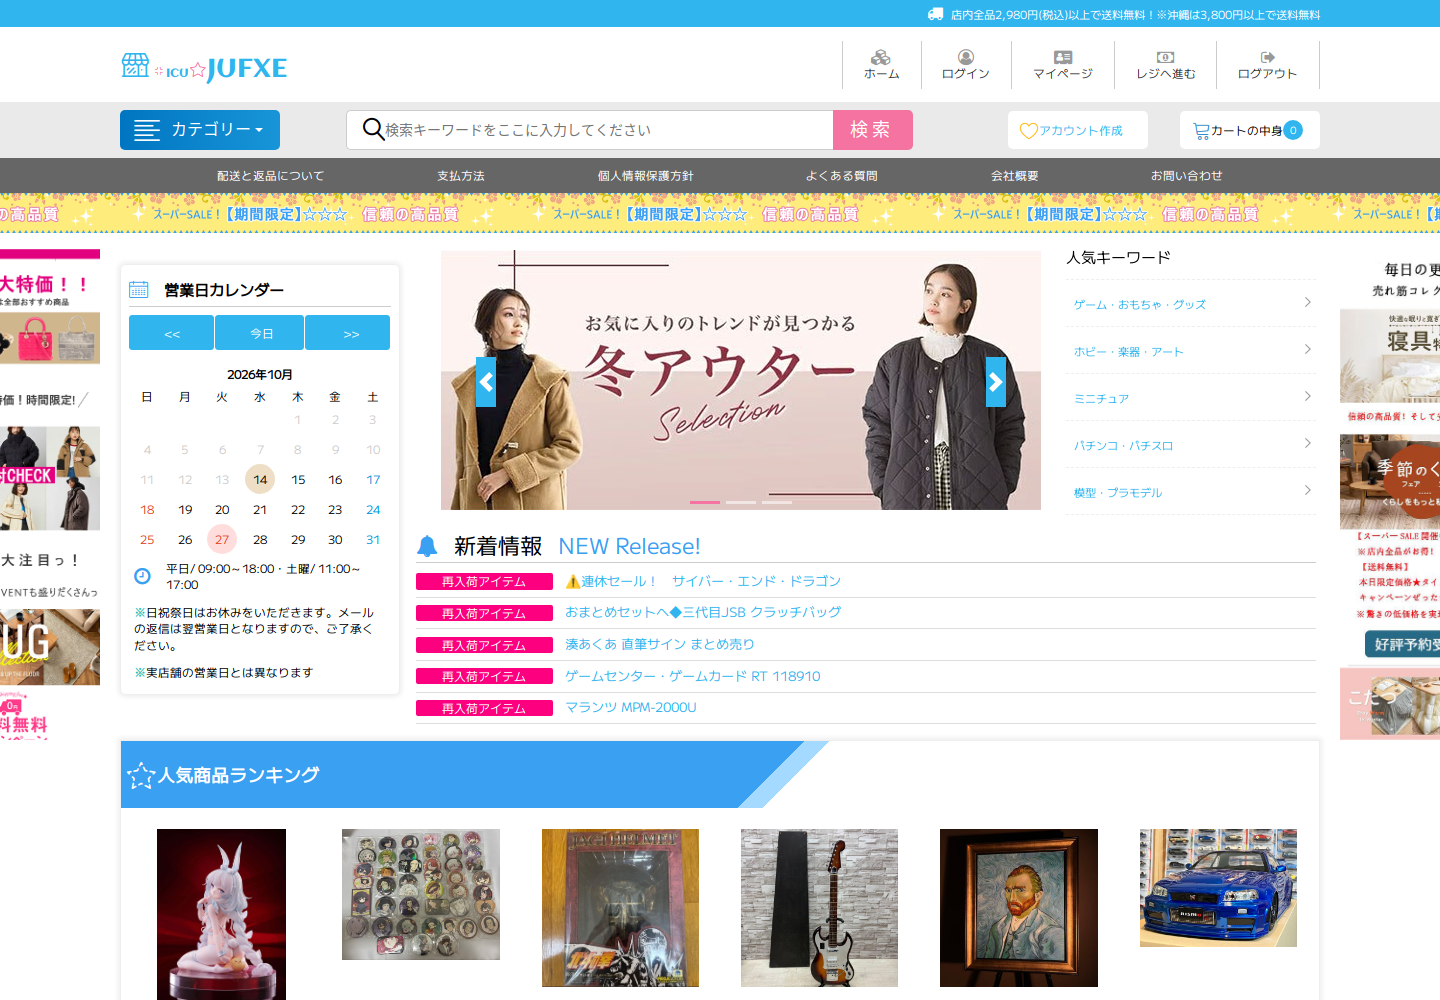Open 湊あくあ 直筆サイン まとめ売り link
Viewport: 1440px width, 1000px height.
click(x=660, y=644)
